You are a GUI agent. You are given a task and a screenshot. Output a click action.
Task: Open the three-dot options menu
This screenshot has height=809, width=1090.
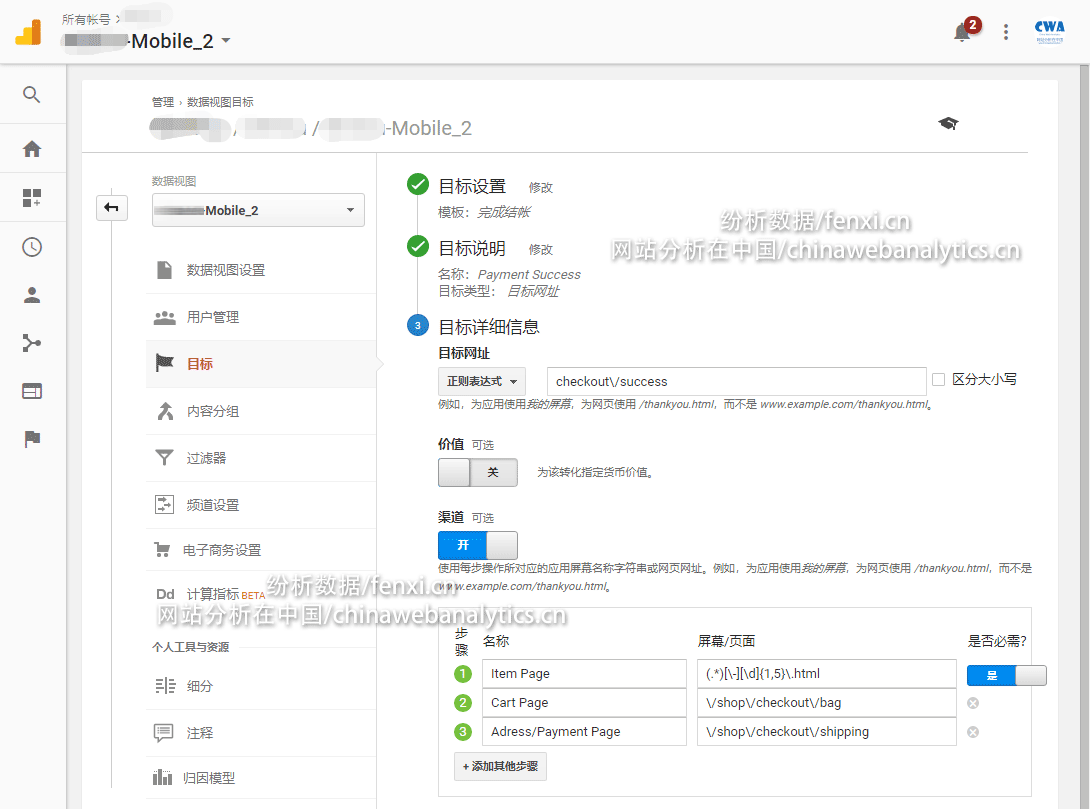(1006, 32)
